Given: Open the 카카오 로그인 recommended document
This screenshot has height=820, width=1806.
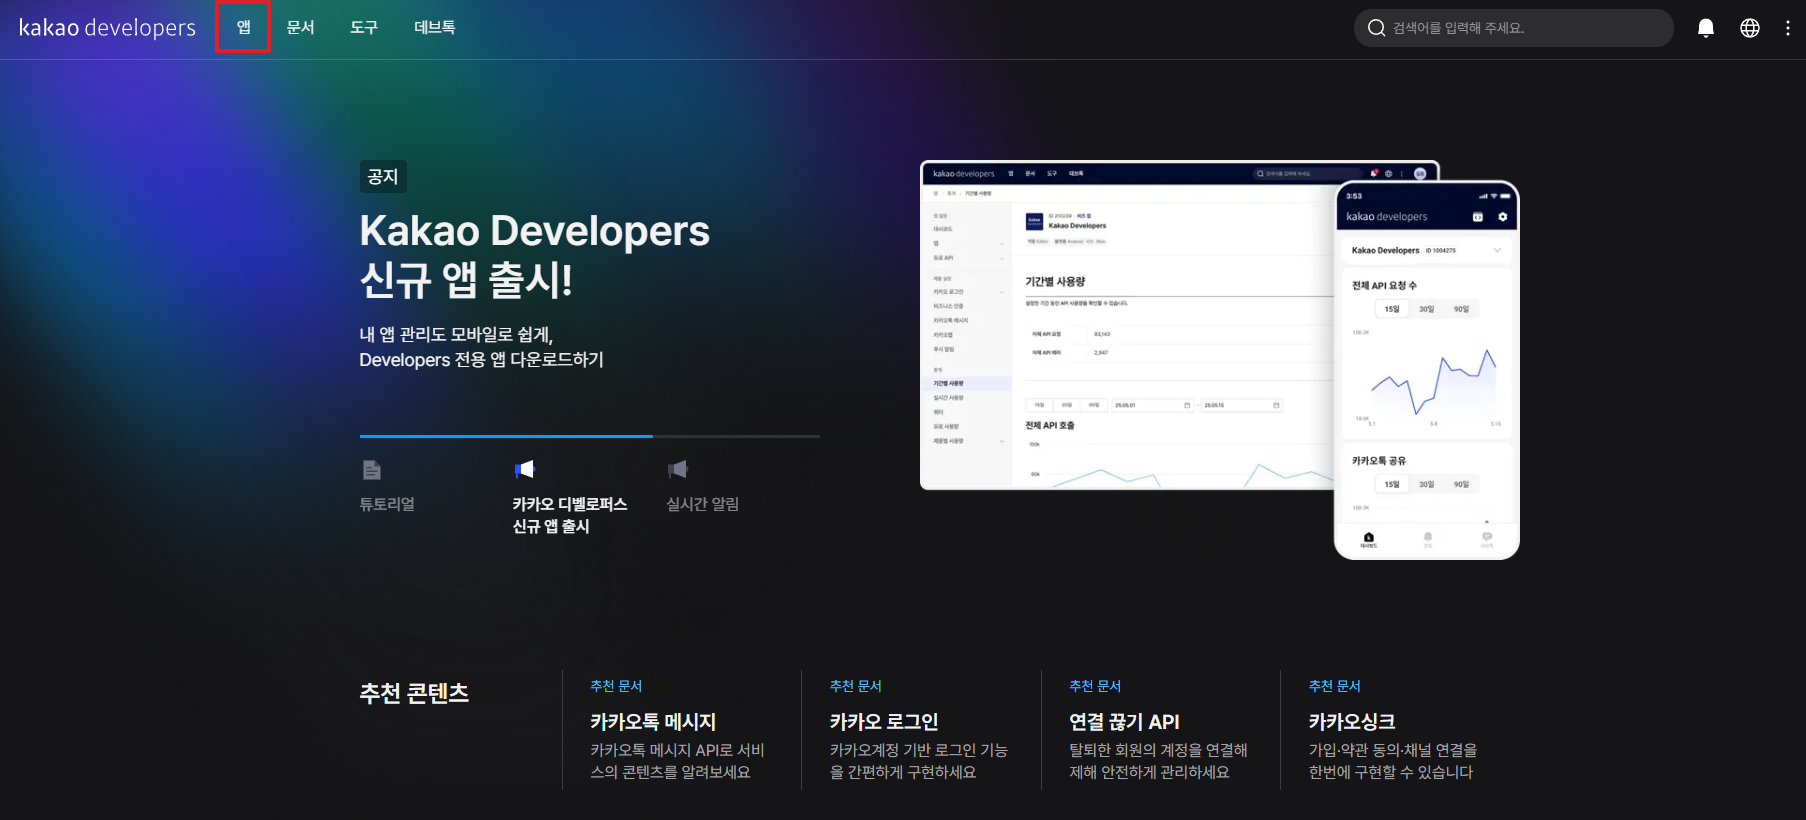Looking at the screenshot, I should coord(884,722).
